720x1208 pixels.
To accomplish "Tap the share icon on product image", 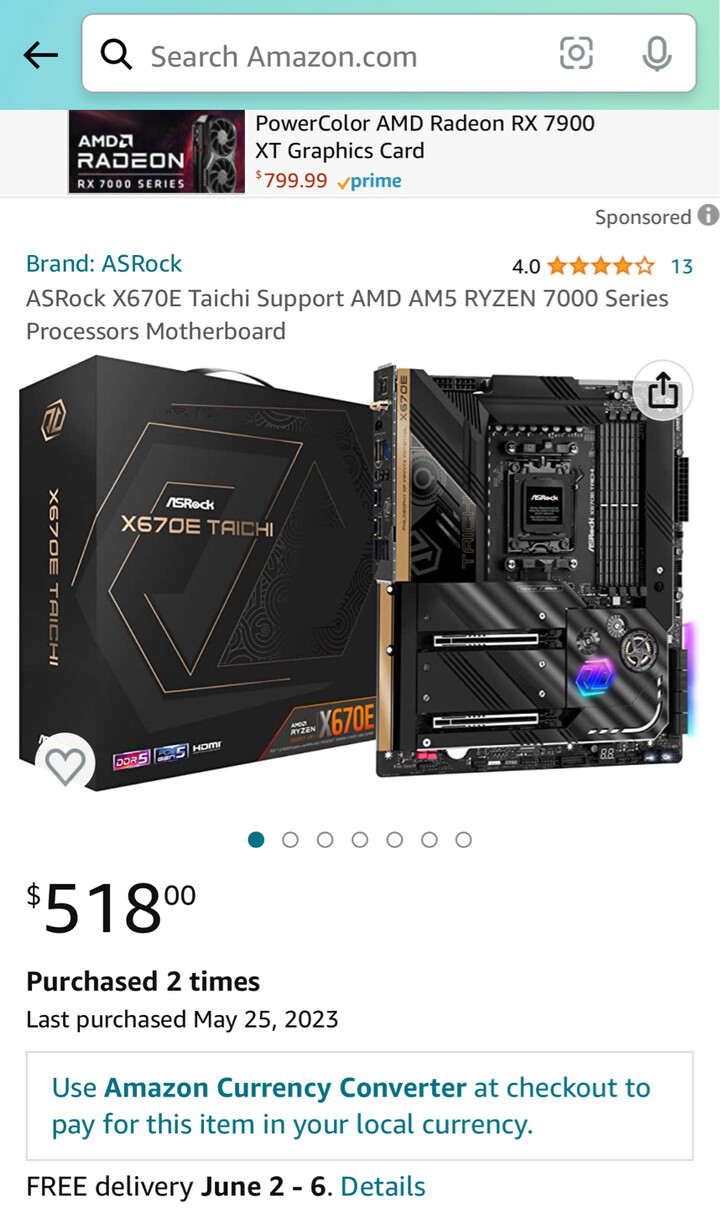I will tap(663, 390).
